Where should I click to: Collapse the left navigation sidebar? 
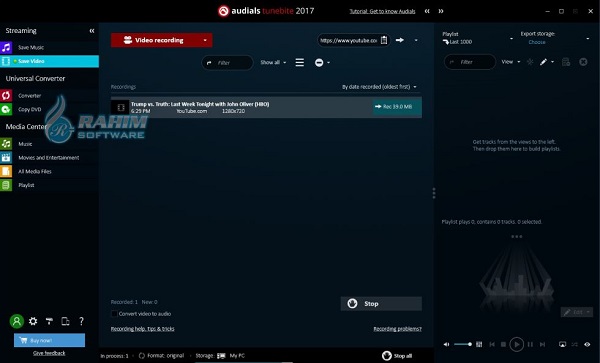92,31
